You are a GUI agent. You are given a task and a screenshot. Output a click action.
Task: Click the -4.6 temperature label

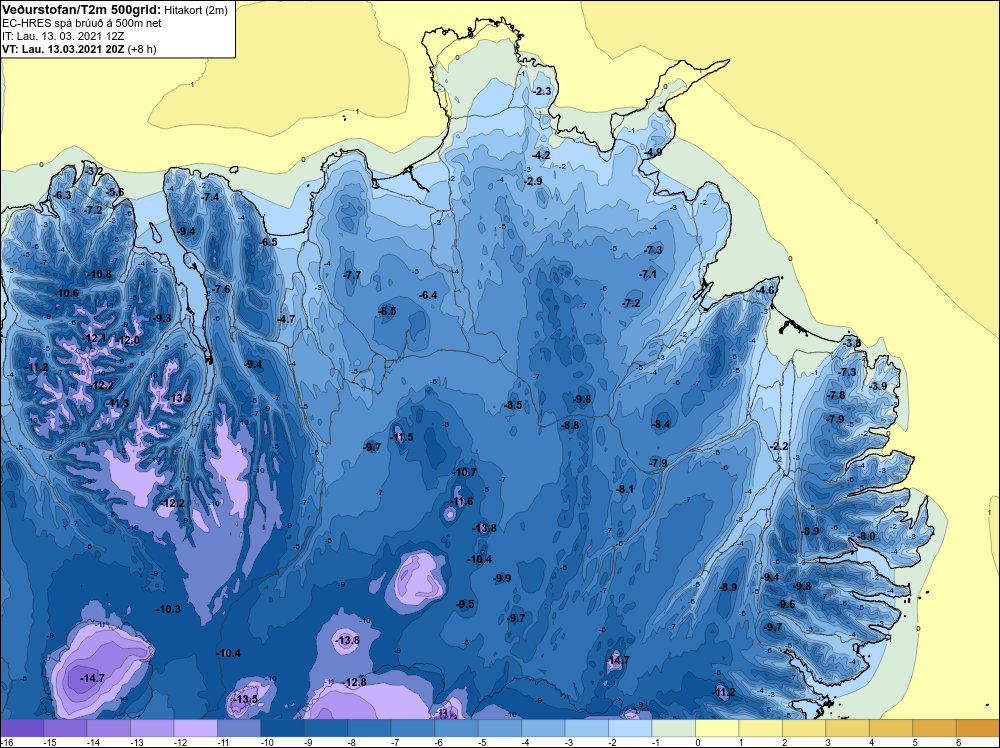click(765, 291)
